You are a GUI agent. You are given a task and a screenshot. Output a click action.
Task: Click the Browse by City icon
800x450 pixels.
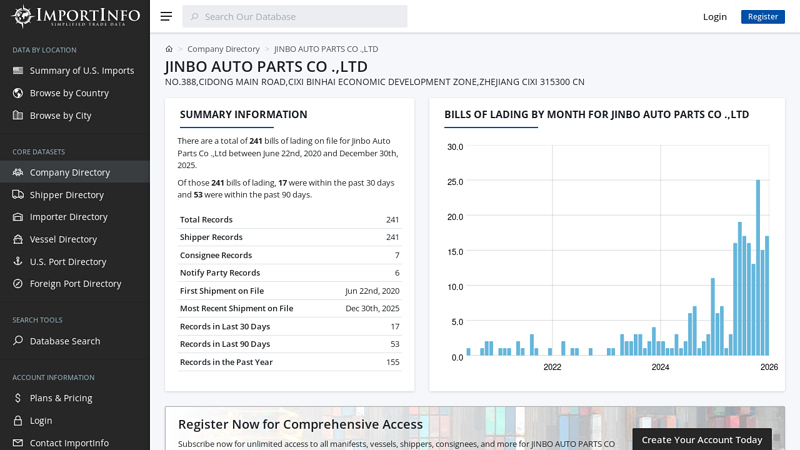pyautogui.click(x=18, y=116)
